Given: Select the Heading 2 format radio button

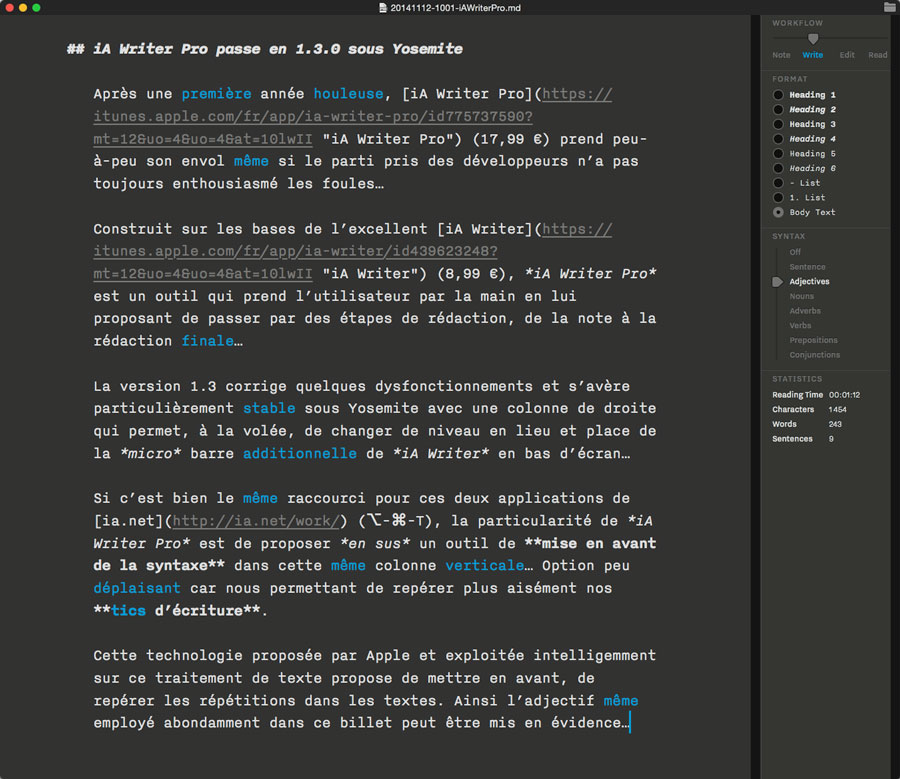Looking at the screenshot, I should [778, 110].
